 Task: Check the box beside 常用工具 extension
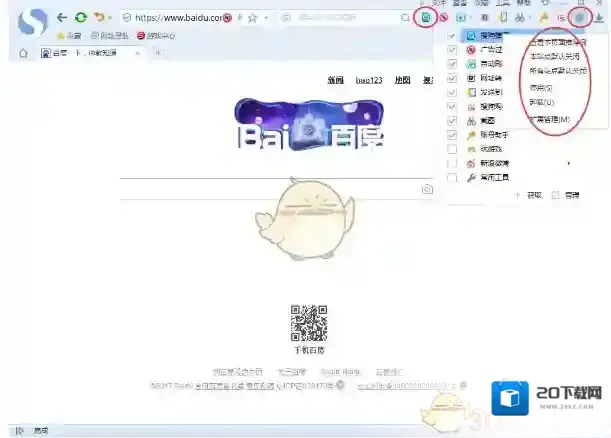point(452,178)
